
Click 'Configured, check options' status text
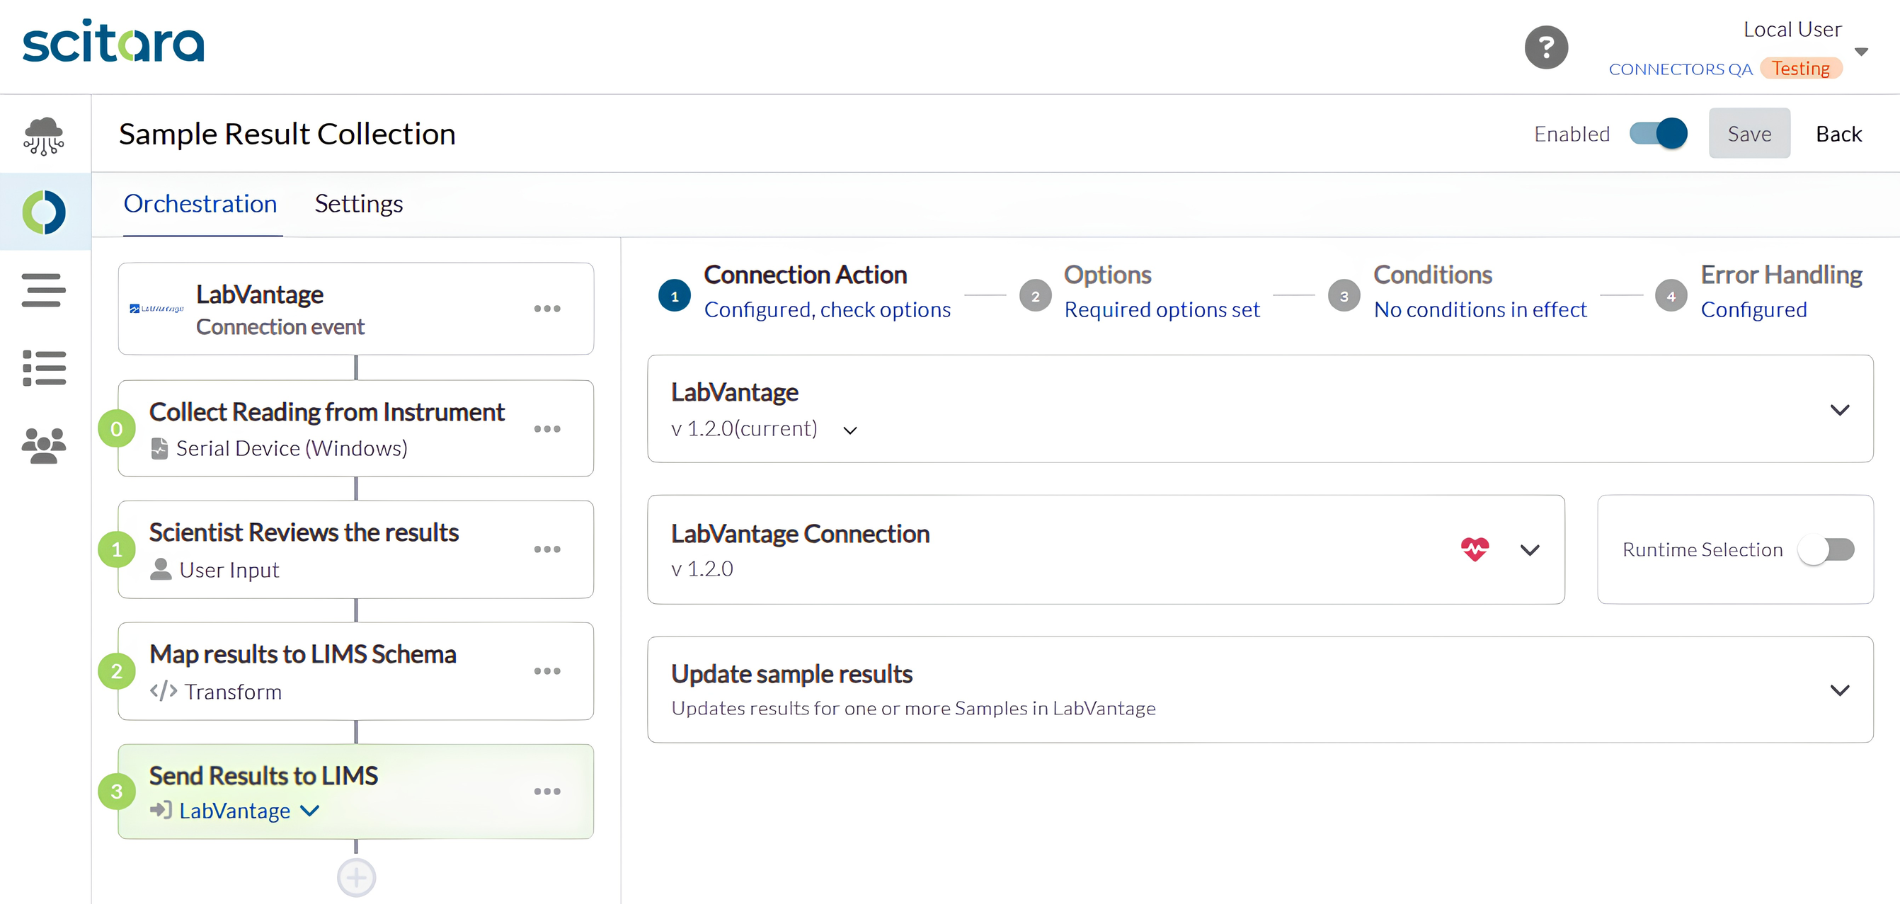827,310
